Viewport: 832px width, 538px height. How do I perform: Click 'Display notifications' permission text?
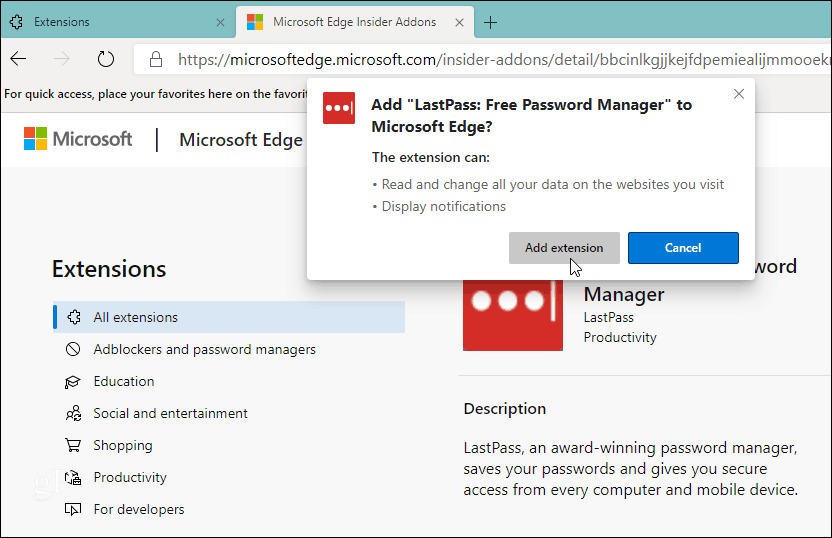pyautogui.click(x=444, y=206)
